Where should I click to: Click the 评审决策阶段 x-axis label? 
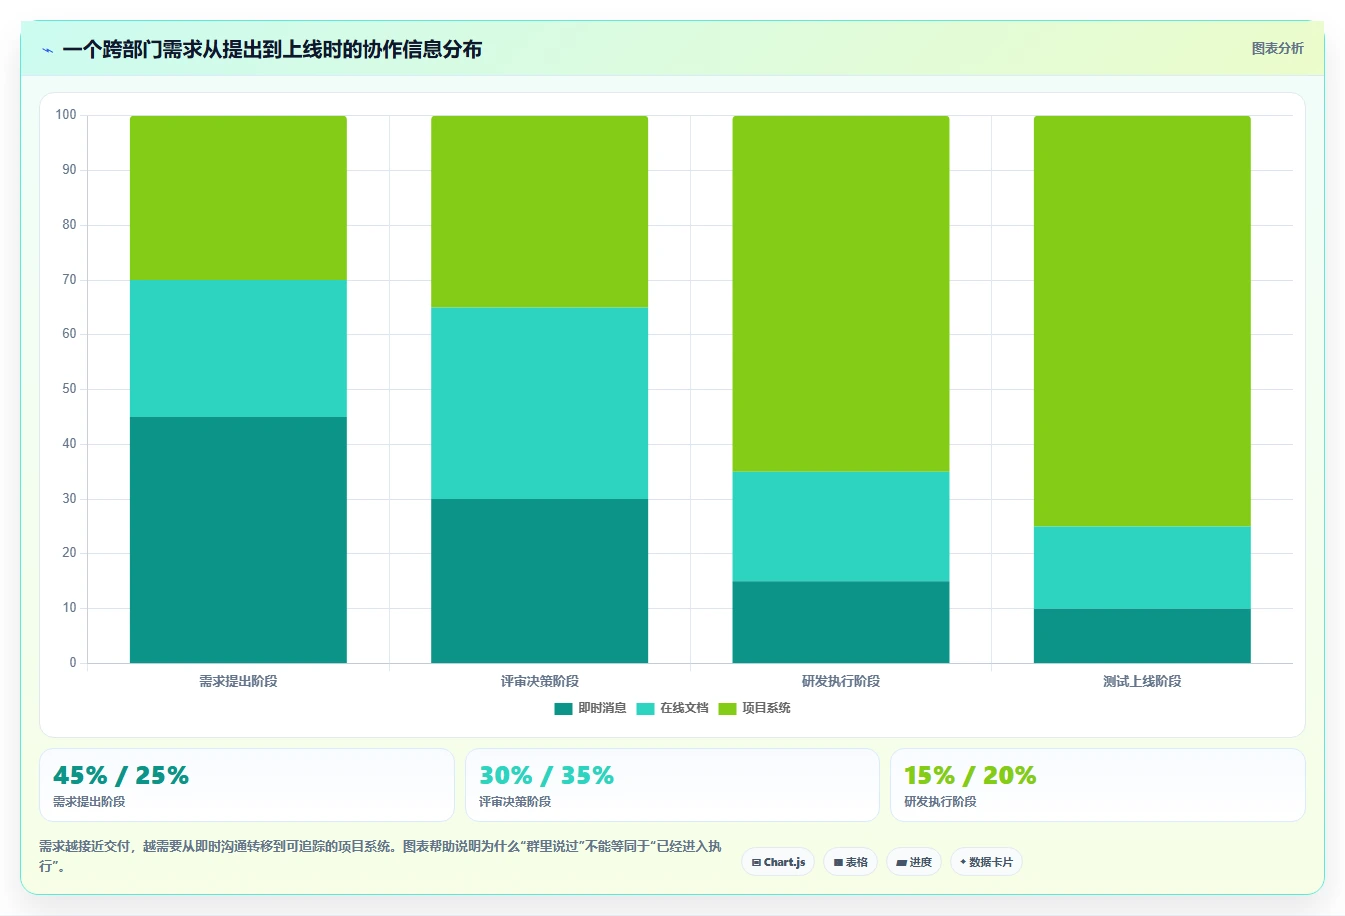[539, 681]
